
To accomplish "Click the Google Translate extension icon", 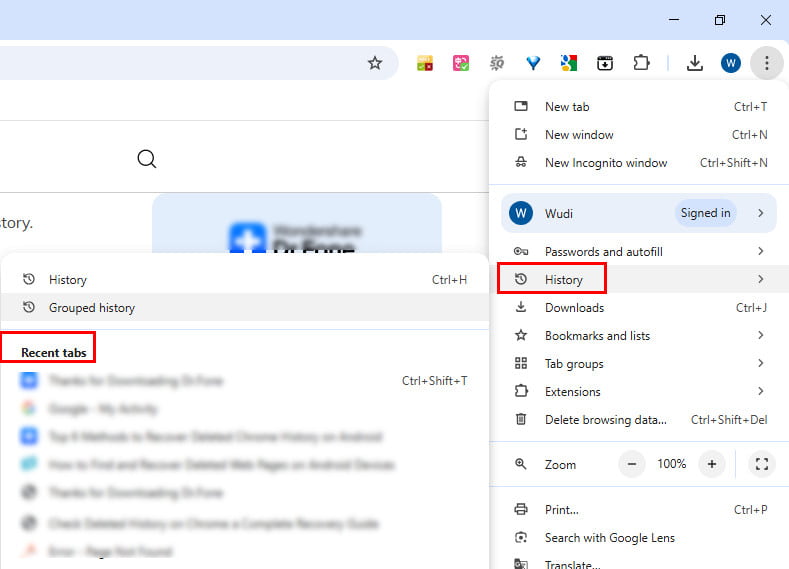I will [x=568, y=63].
